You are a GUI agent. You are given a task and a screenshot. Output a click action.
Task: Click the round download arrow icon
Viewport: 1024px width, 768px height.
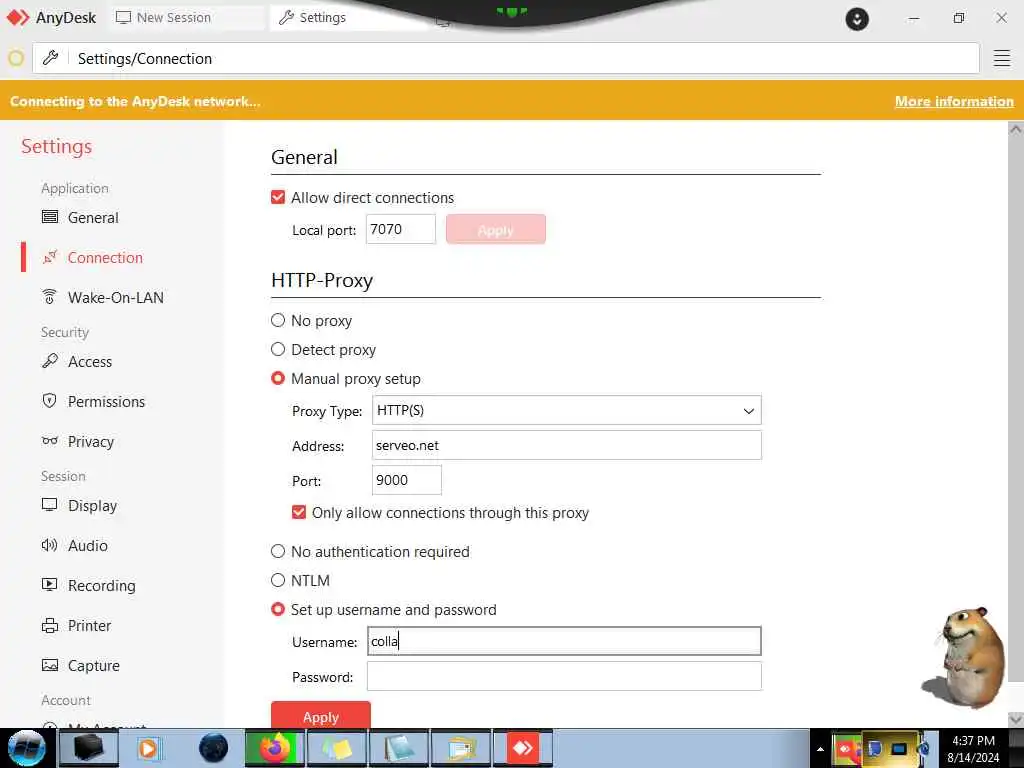[x=857, y=18]
